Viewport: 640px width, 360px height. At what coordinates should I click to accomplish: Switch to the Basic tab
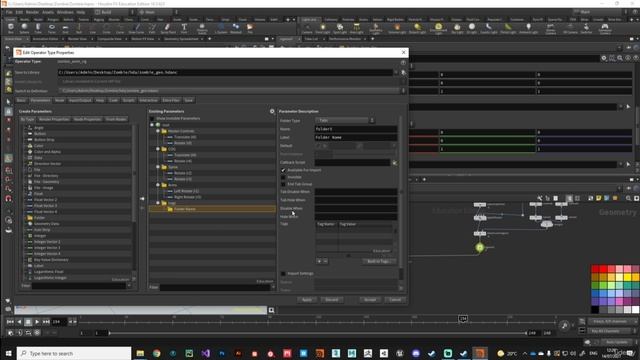pos(21,100)
